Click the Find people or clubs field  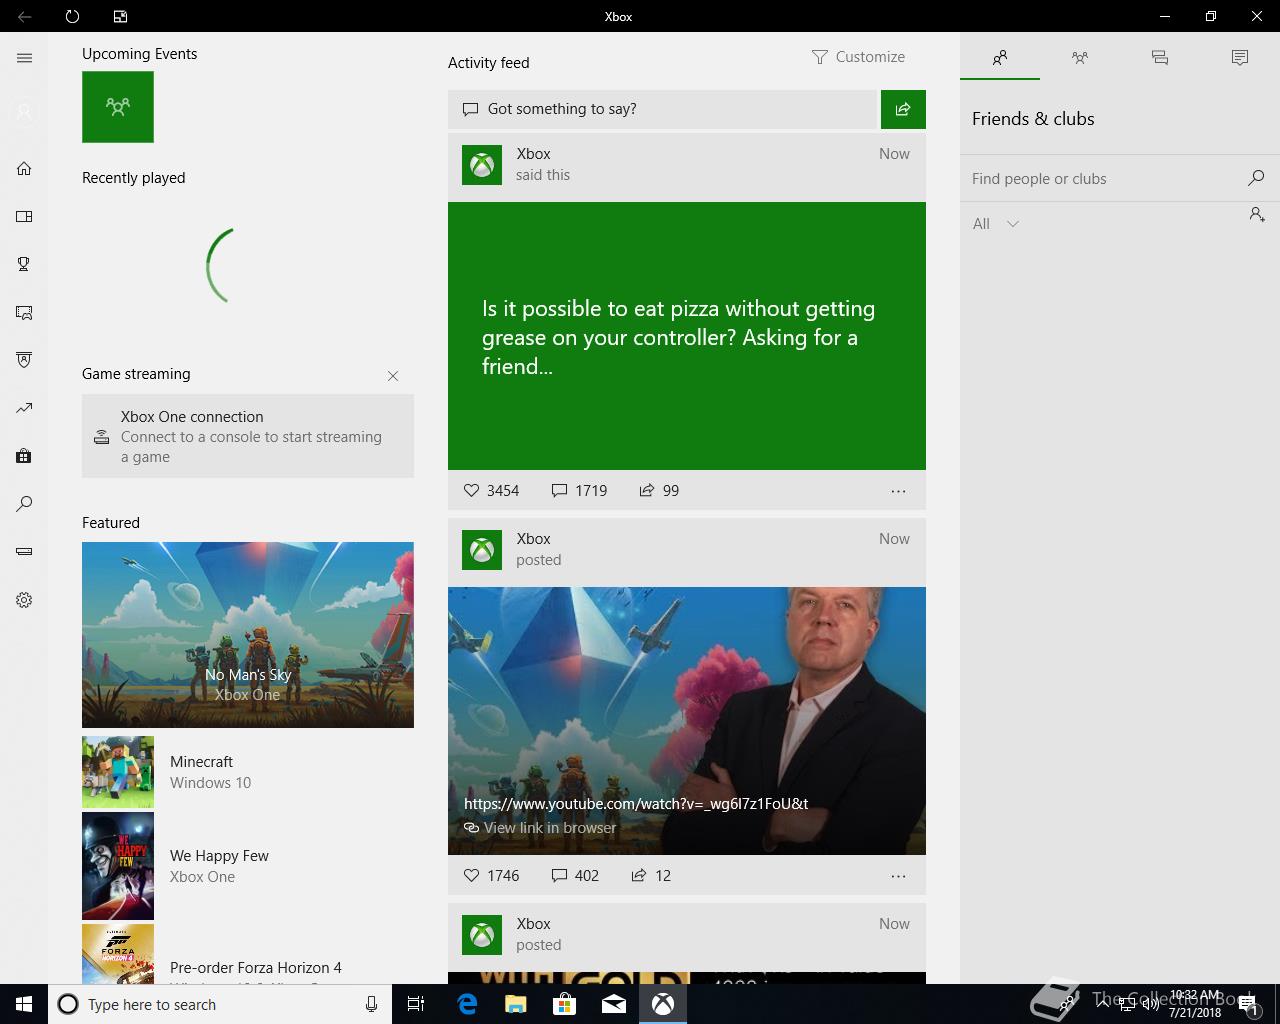[x=1100, y=179]
